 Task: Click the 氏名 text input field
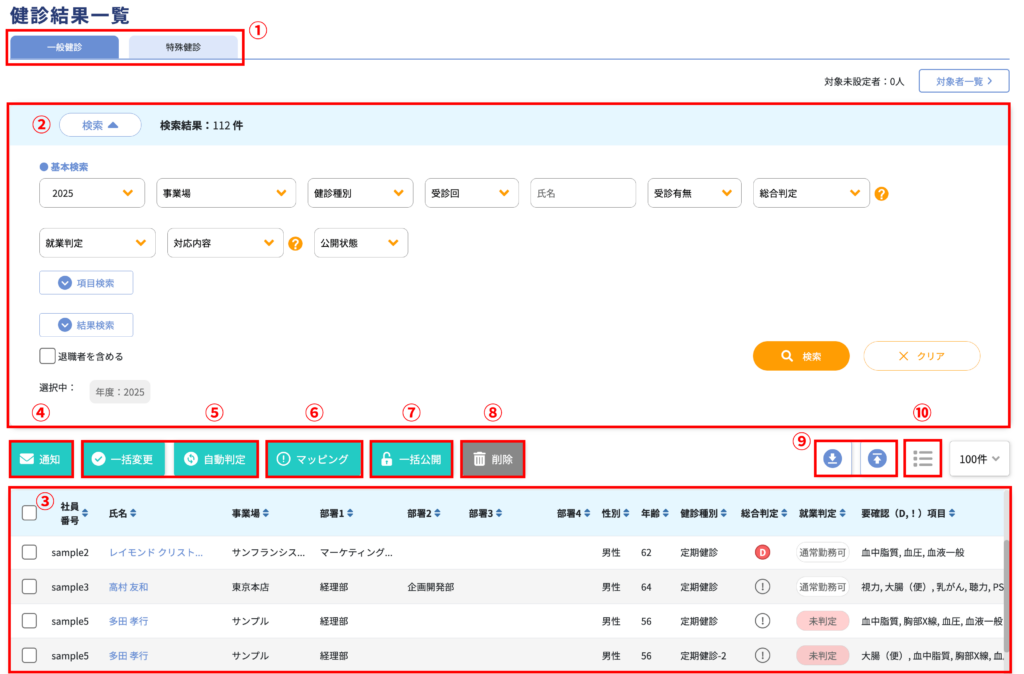[583, 193]
